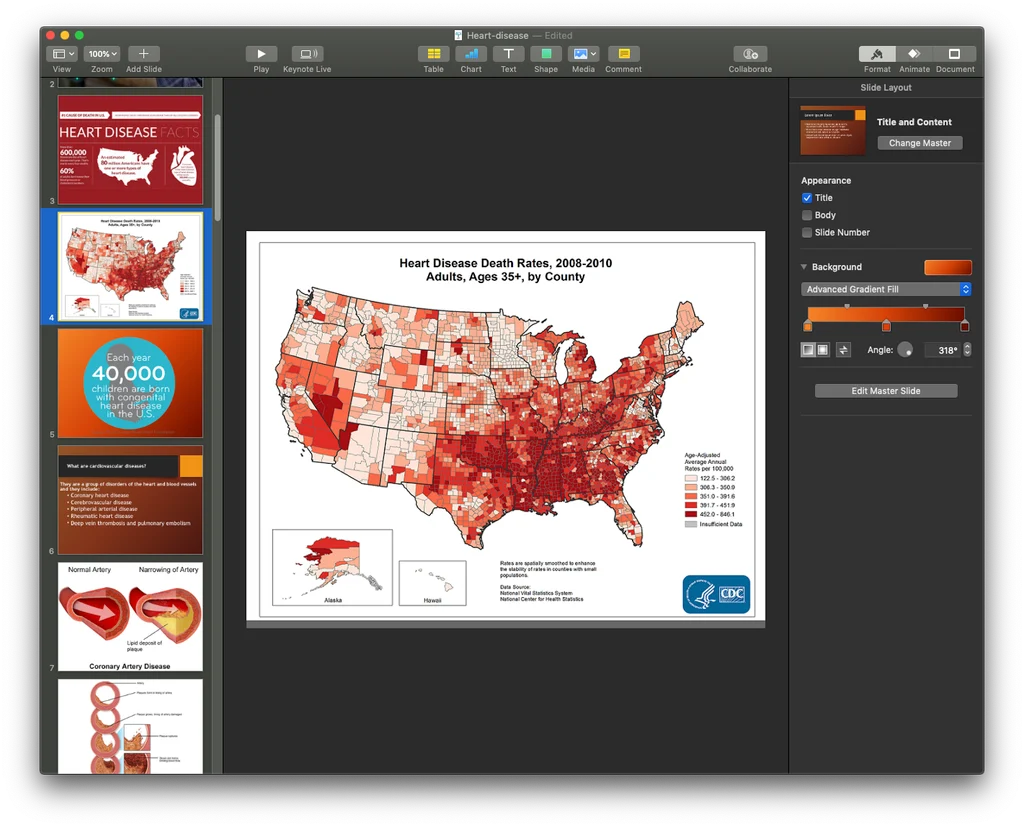The width and height of the screenshot is (1024, 827).
Task: Click the Change Master button
Action: 920,143
